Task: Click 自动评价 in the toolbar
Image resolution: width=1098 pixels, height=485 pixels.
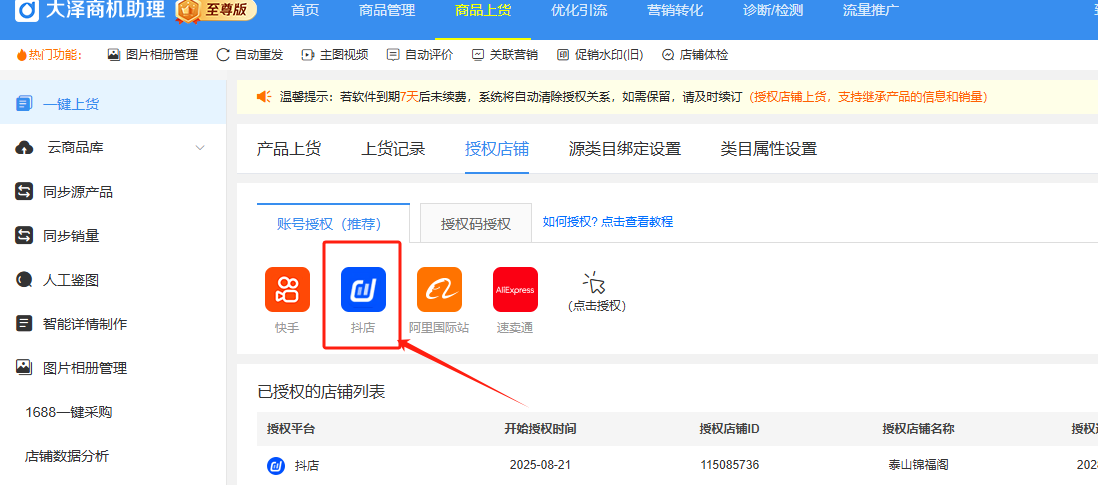Action: pos(420,55)
